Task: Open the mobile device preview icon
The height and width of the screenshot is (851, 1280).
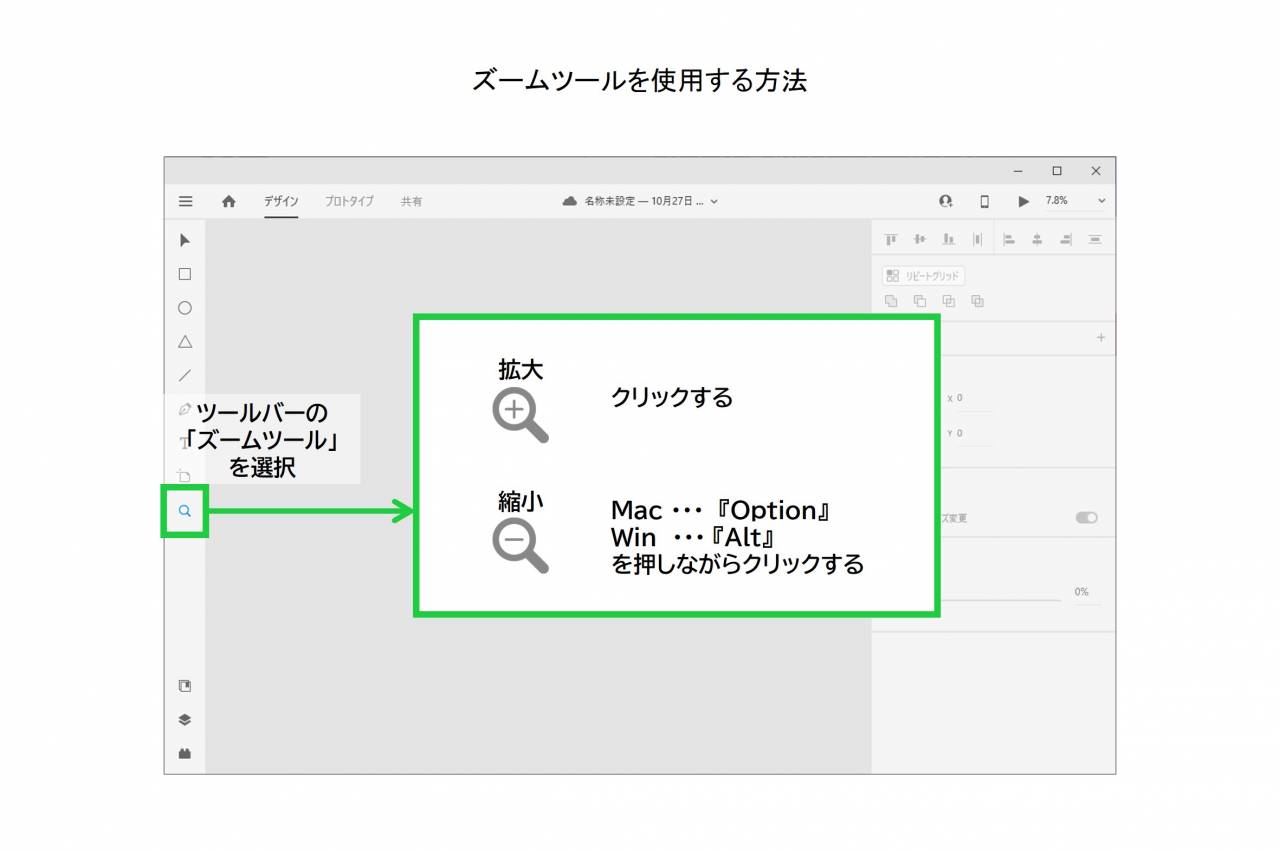Action: [984, 201]
